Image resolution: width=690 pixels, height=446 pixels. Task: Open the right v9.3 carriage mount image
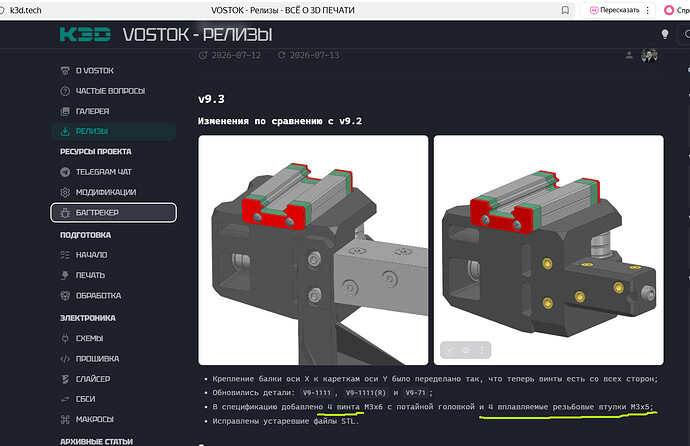[549, 250]
